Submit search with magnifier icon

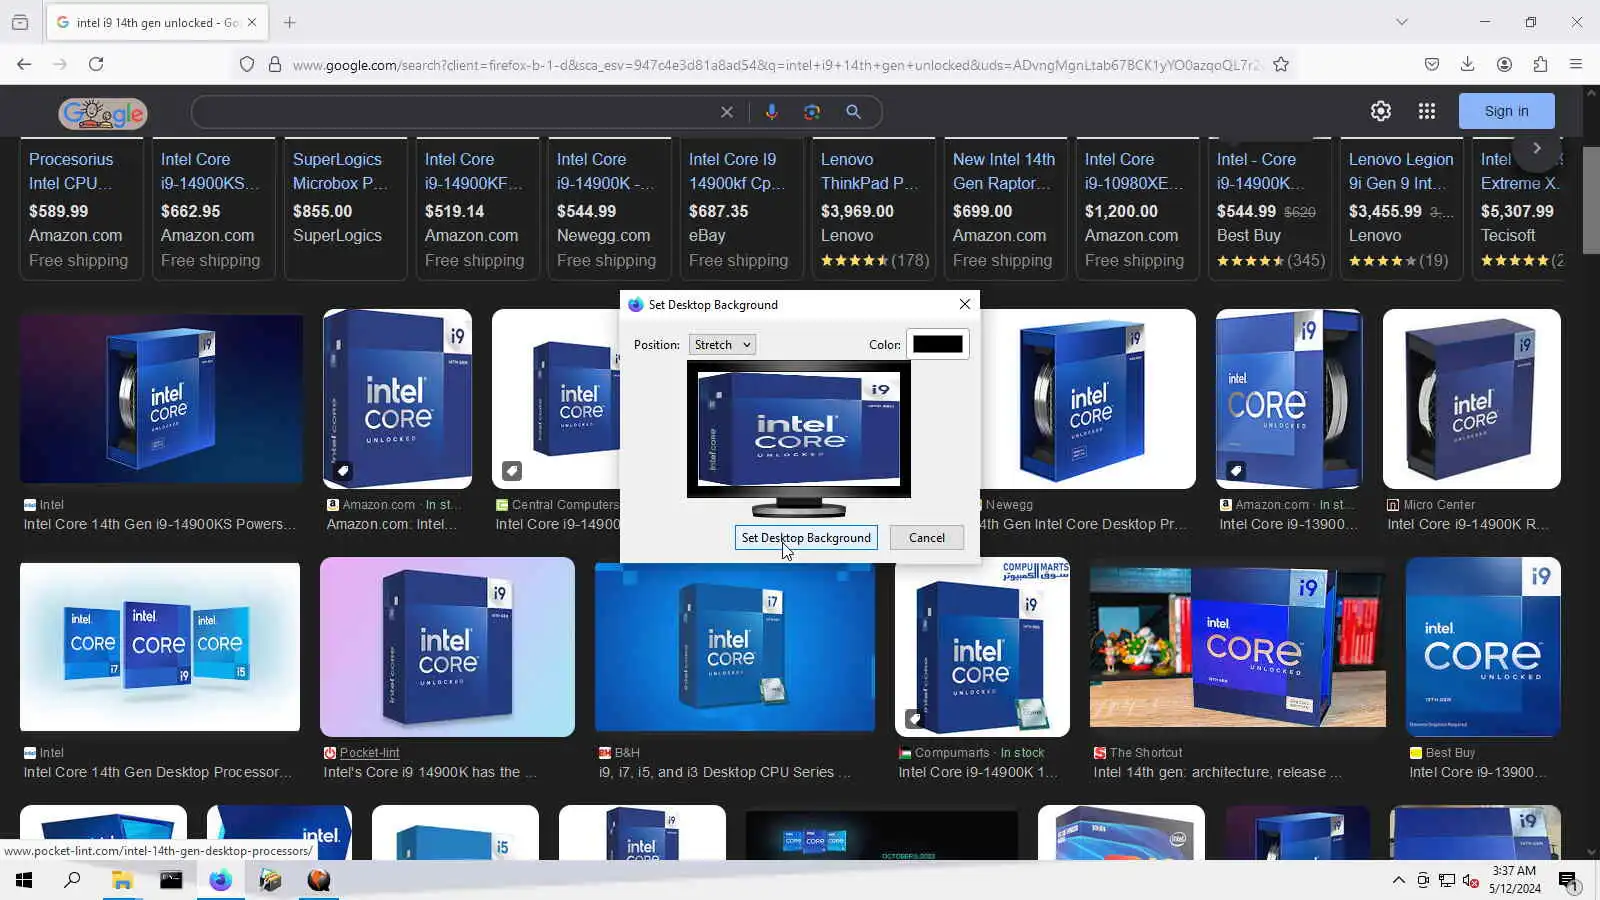(853, 112)
